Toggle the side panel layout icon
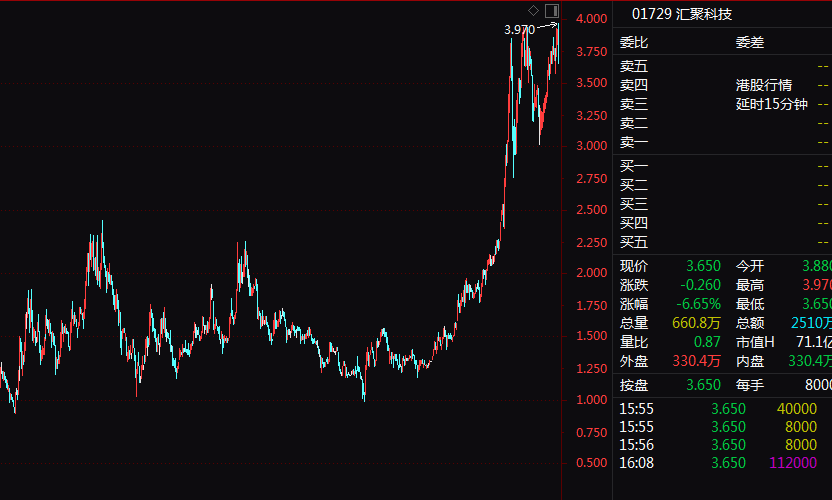This screenshot has width=832, height=500. point(551,11)
